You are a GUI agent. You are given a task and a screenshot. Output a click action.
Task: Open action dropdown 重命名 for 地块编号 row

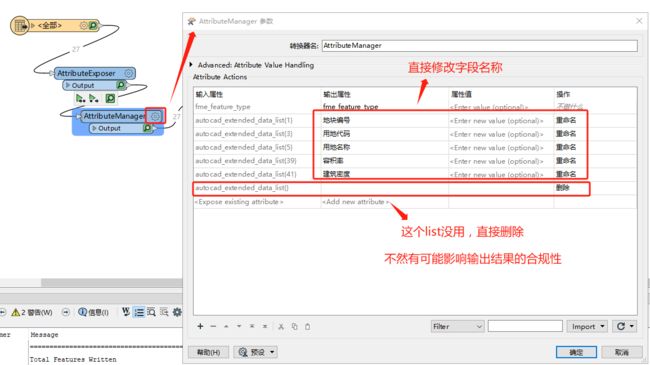coord(595,120)
